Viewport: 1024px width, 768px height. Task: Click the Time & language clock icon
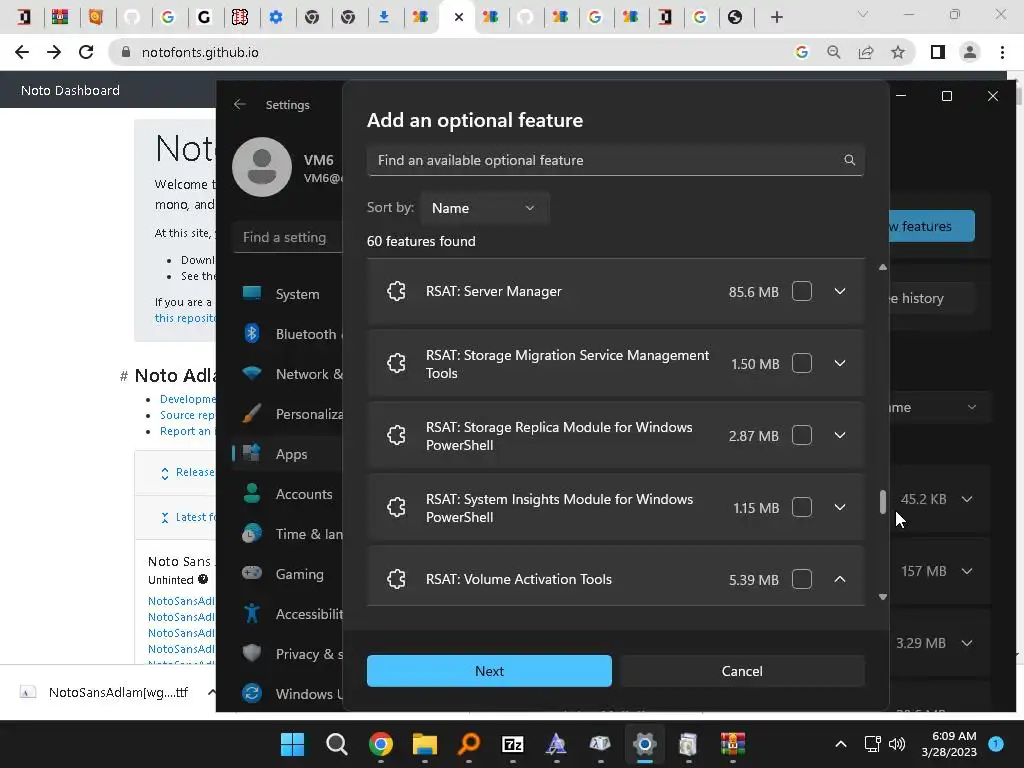pos(251,534)
